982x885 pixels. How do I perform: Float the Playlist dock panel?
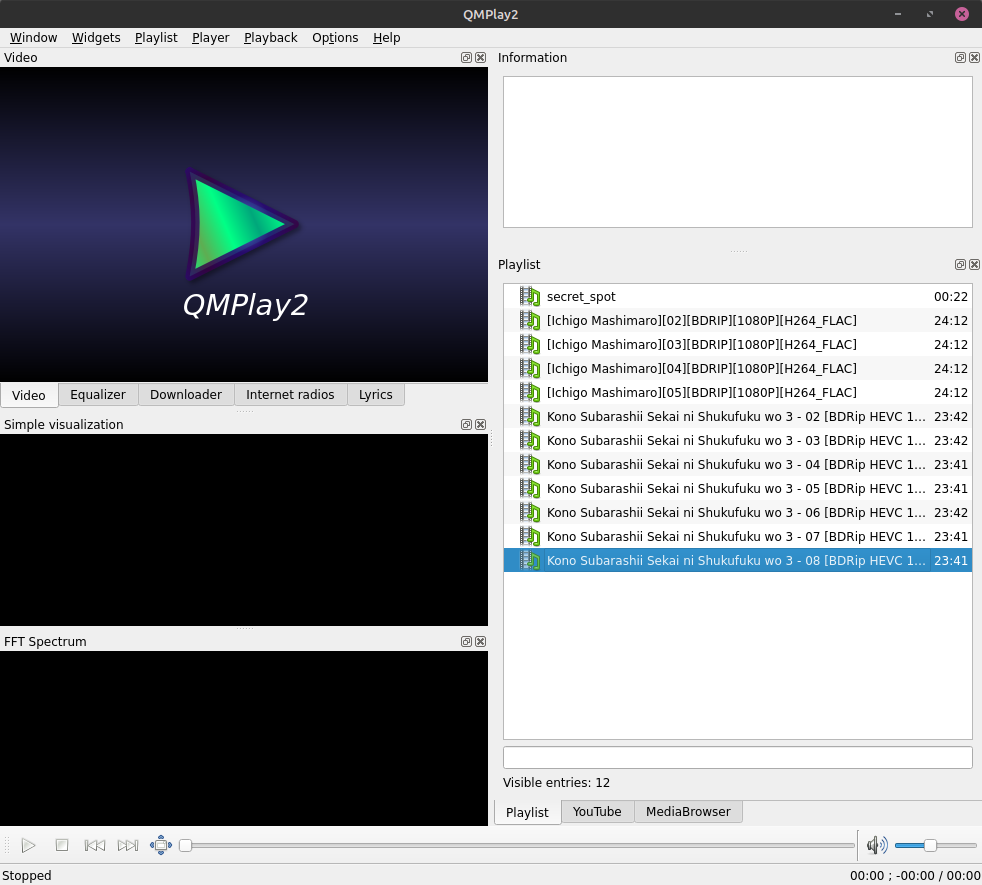pyautogui.click(x=960, y=265)
